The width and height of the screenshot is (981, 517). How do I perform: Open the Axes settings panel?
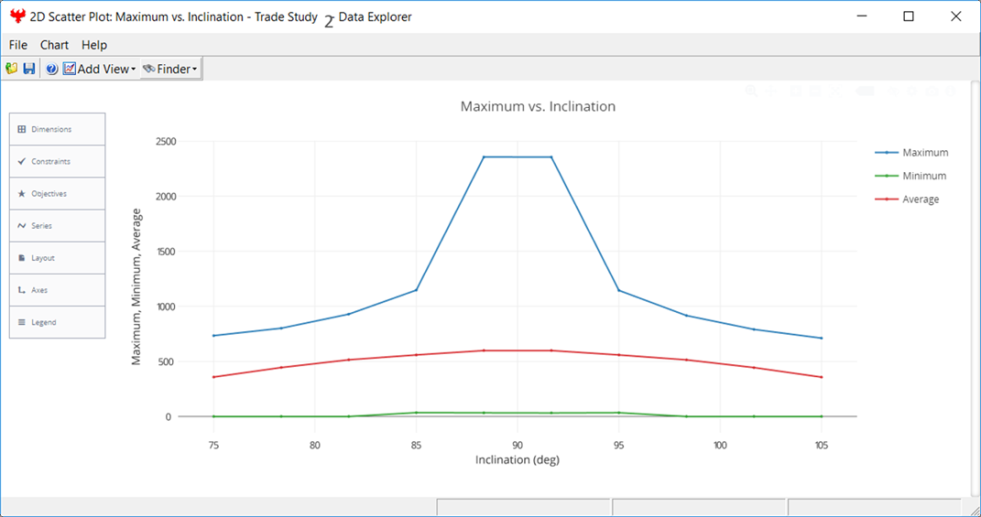[57, 290]
